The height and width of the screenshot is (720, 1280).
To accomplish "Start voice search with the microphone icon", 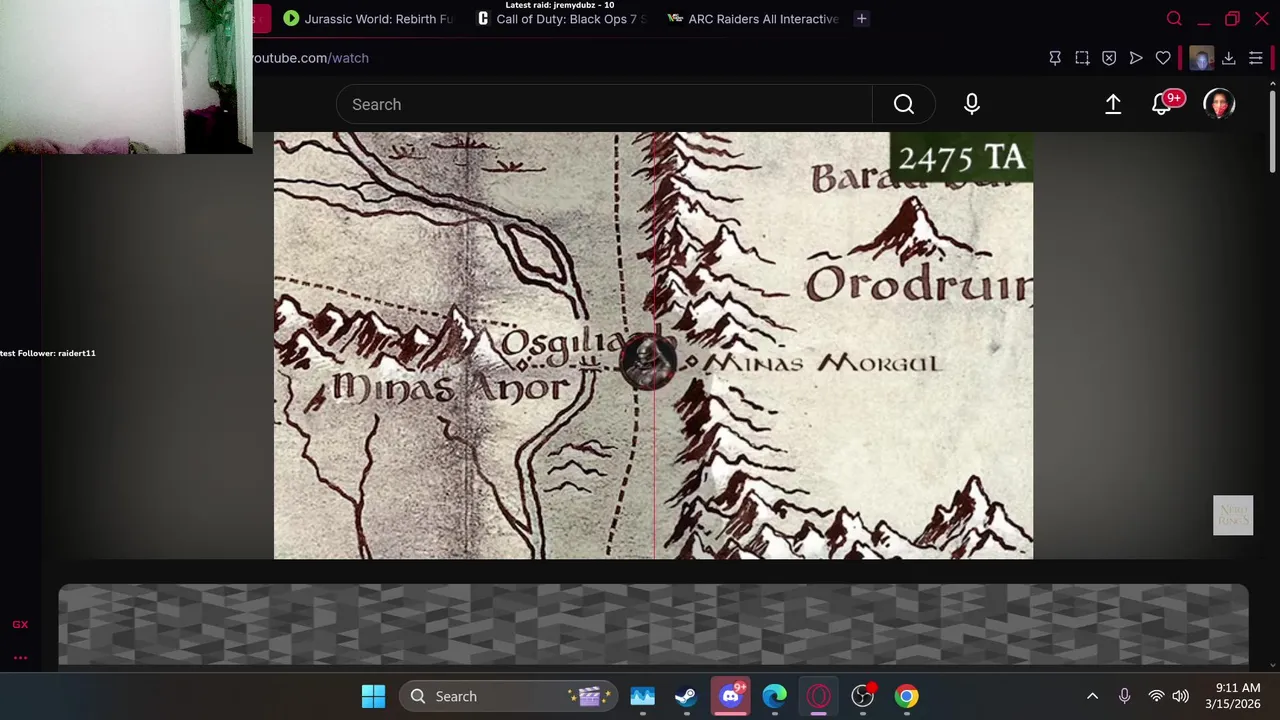I will 972,104.
